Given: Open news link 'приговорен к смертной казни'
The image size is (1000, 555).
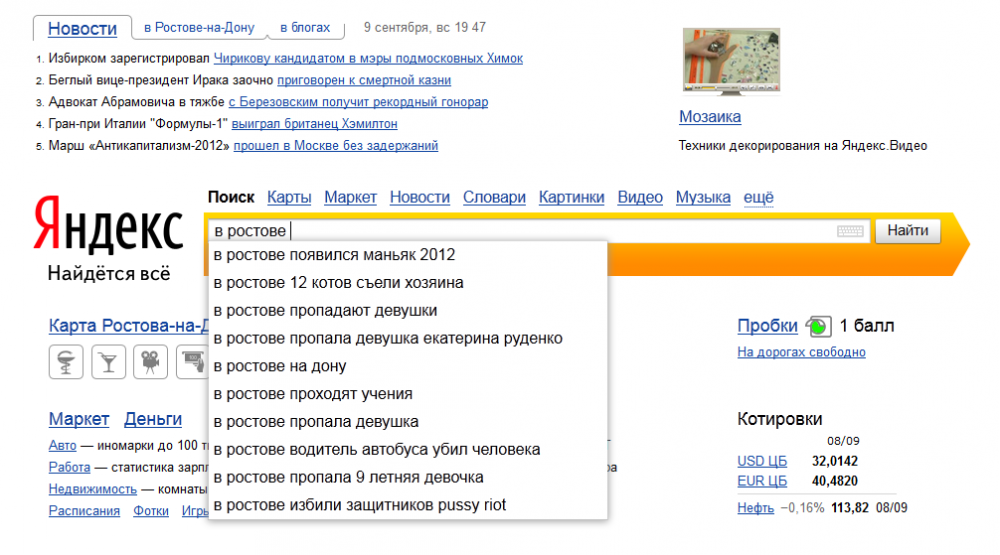Looking at the screenshot, I should click(364, 80).
